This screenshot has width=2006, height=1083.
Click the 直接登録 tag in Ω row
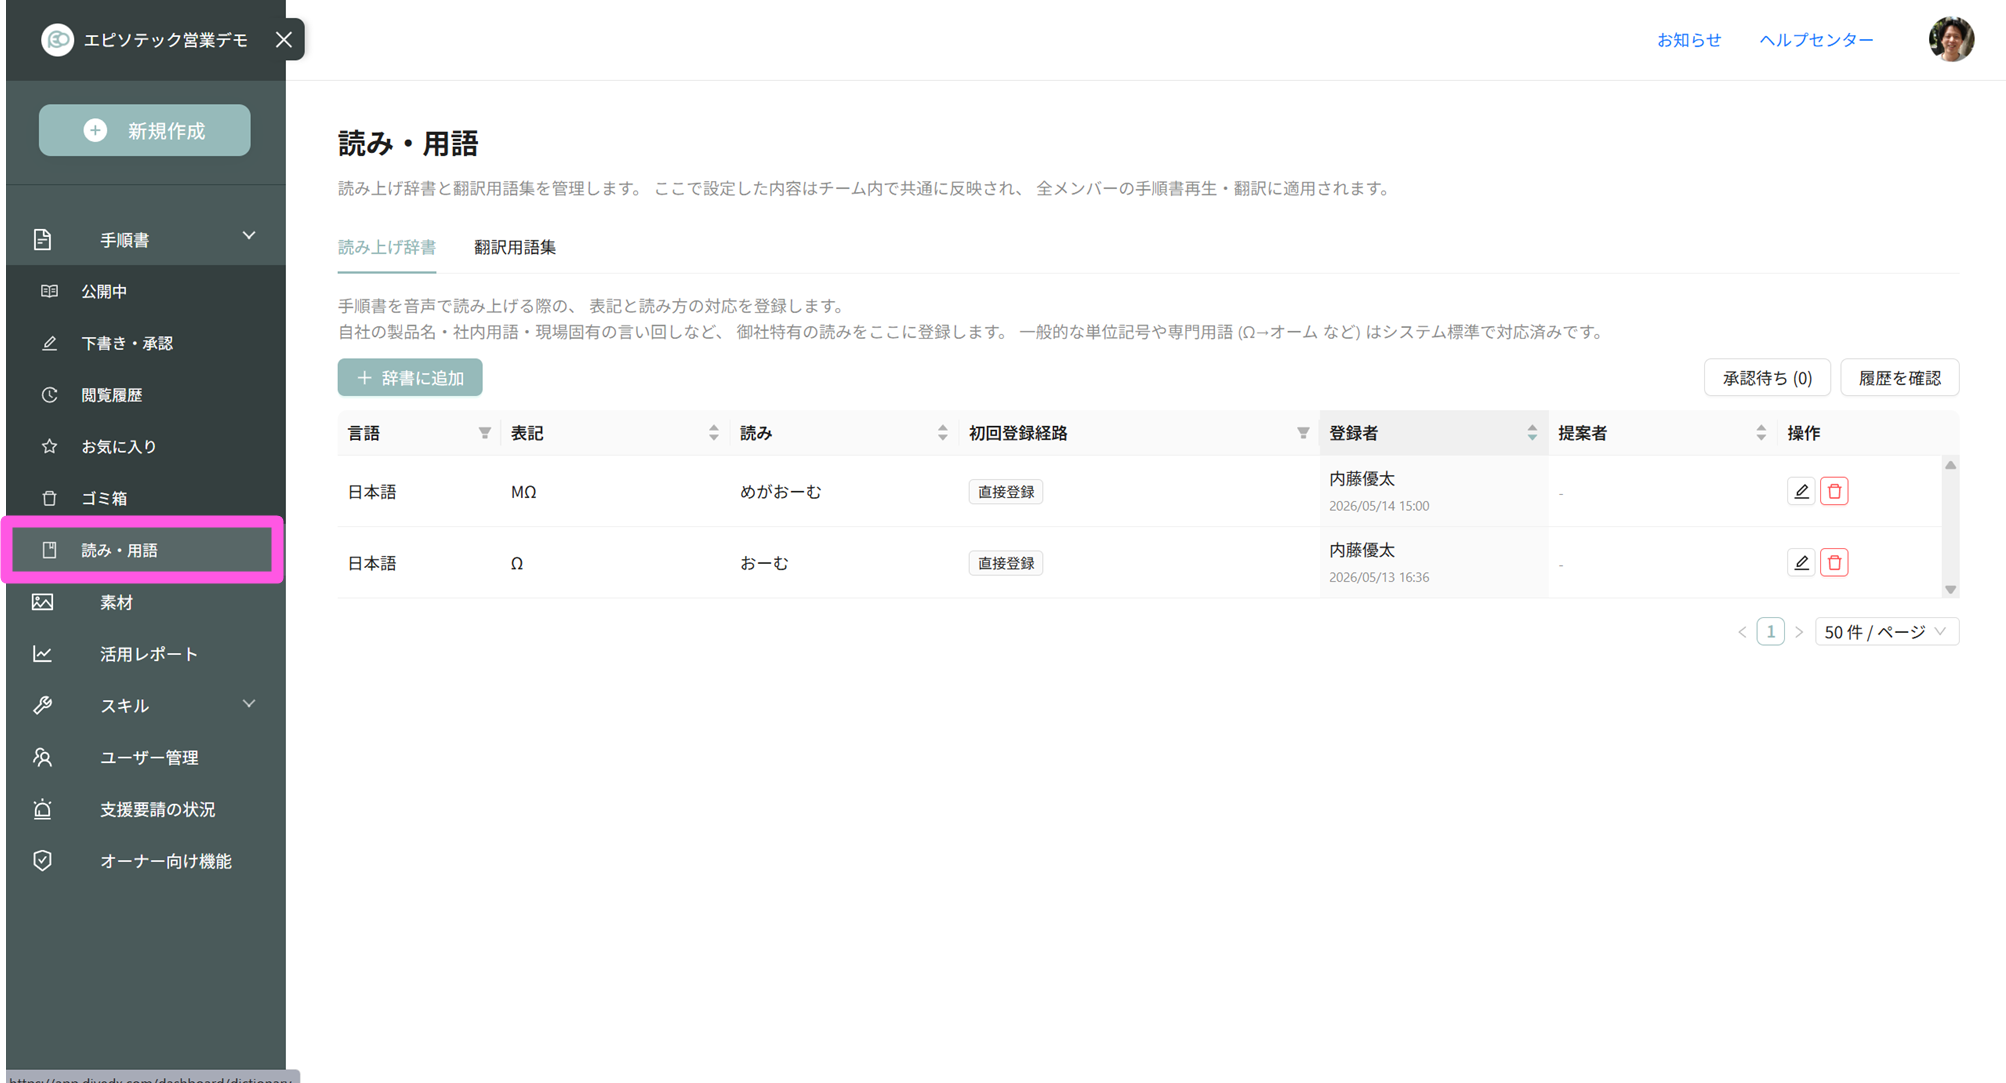point(1006,563)
